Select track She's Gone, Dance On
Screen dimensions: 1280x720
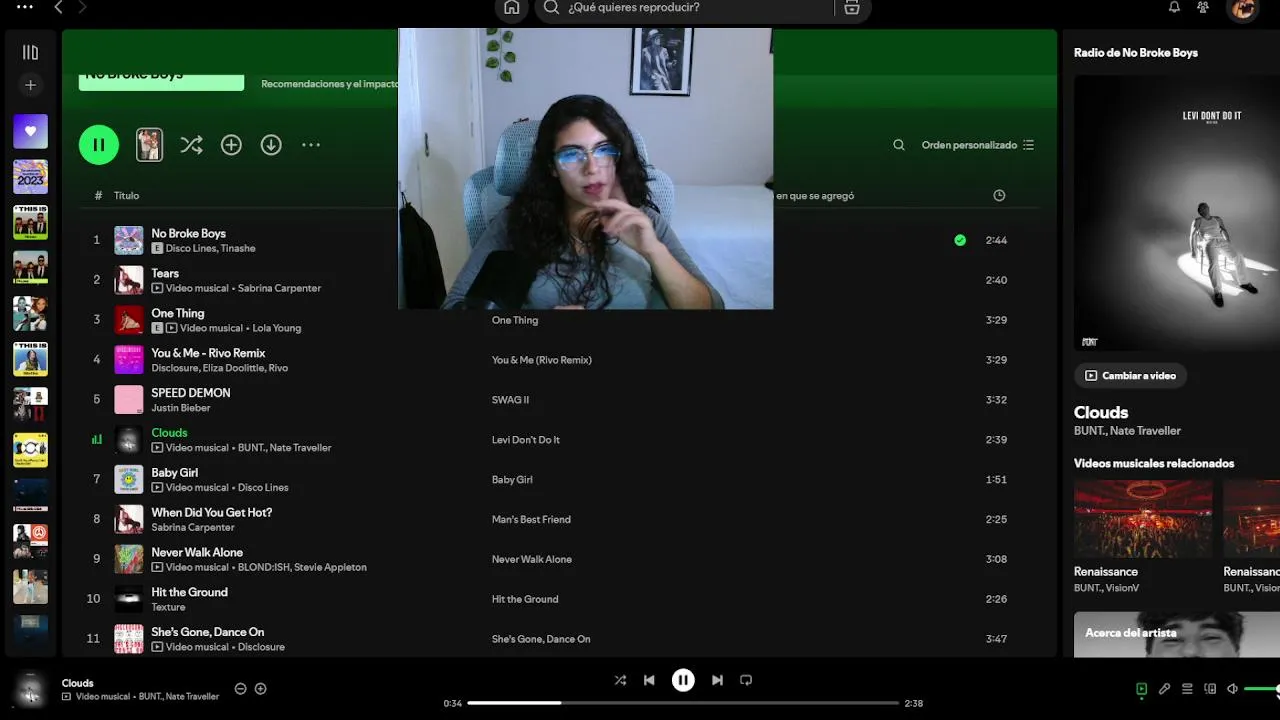[x=208, y=632]
